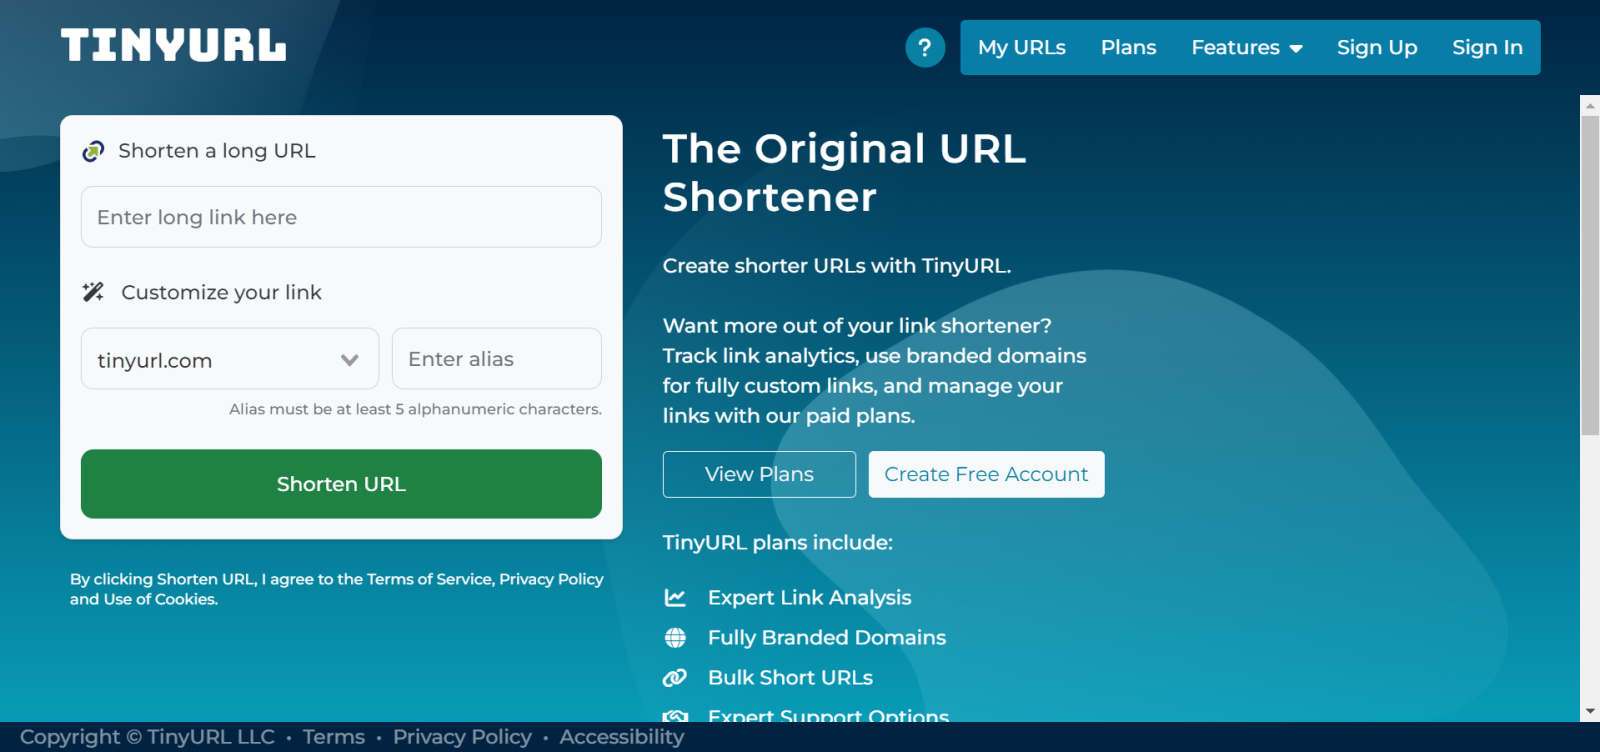Open the question mark help icon
The height and width of the screenshot is (752, 1600).
[x=925, y=47]
